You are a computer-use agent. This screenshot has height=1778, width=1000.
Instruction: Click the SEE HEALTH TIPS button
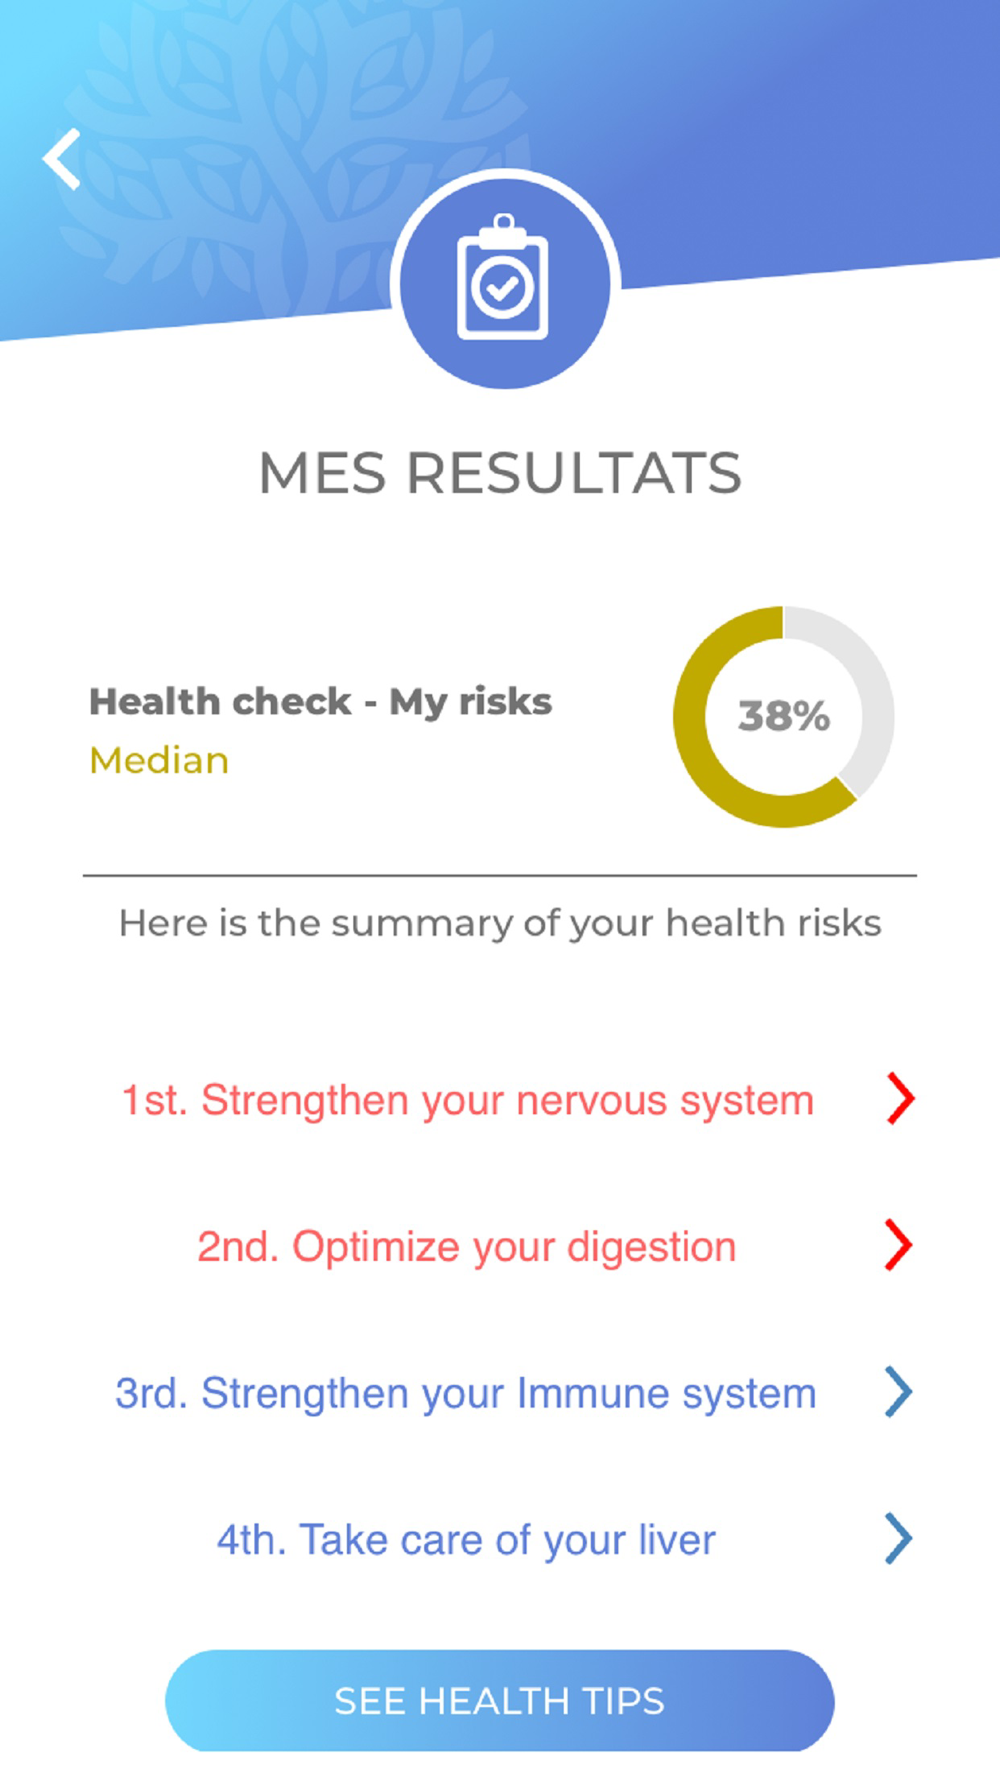[500, 1700]
